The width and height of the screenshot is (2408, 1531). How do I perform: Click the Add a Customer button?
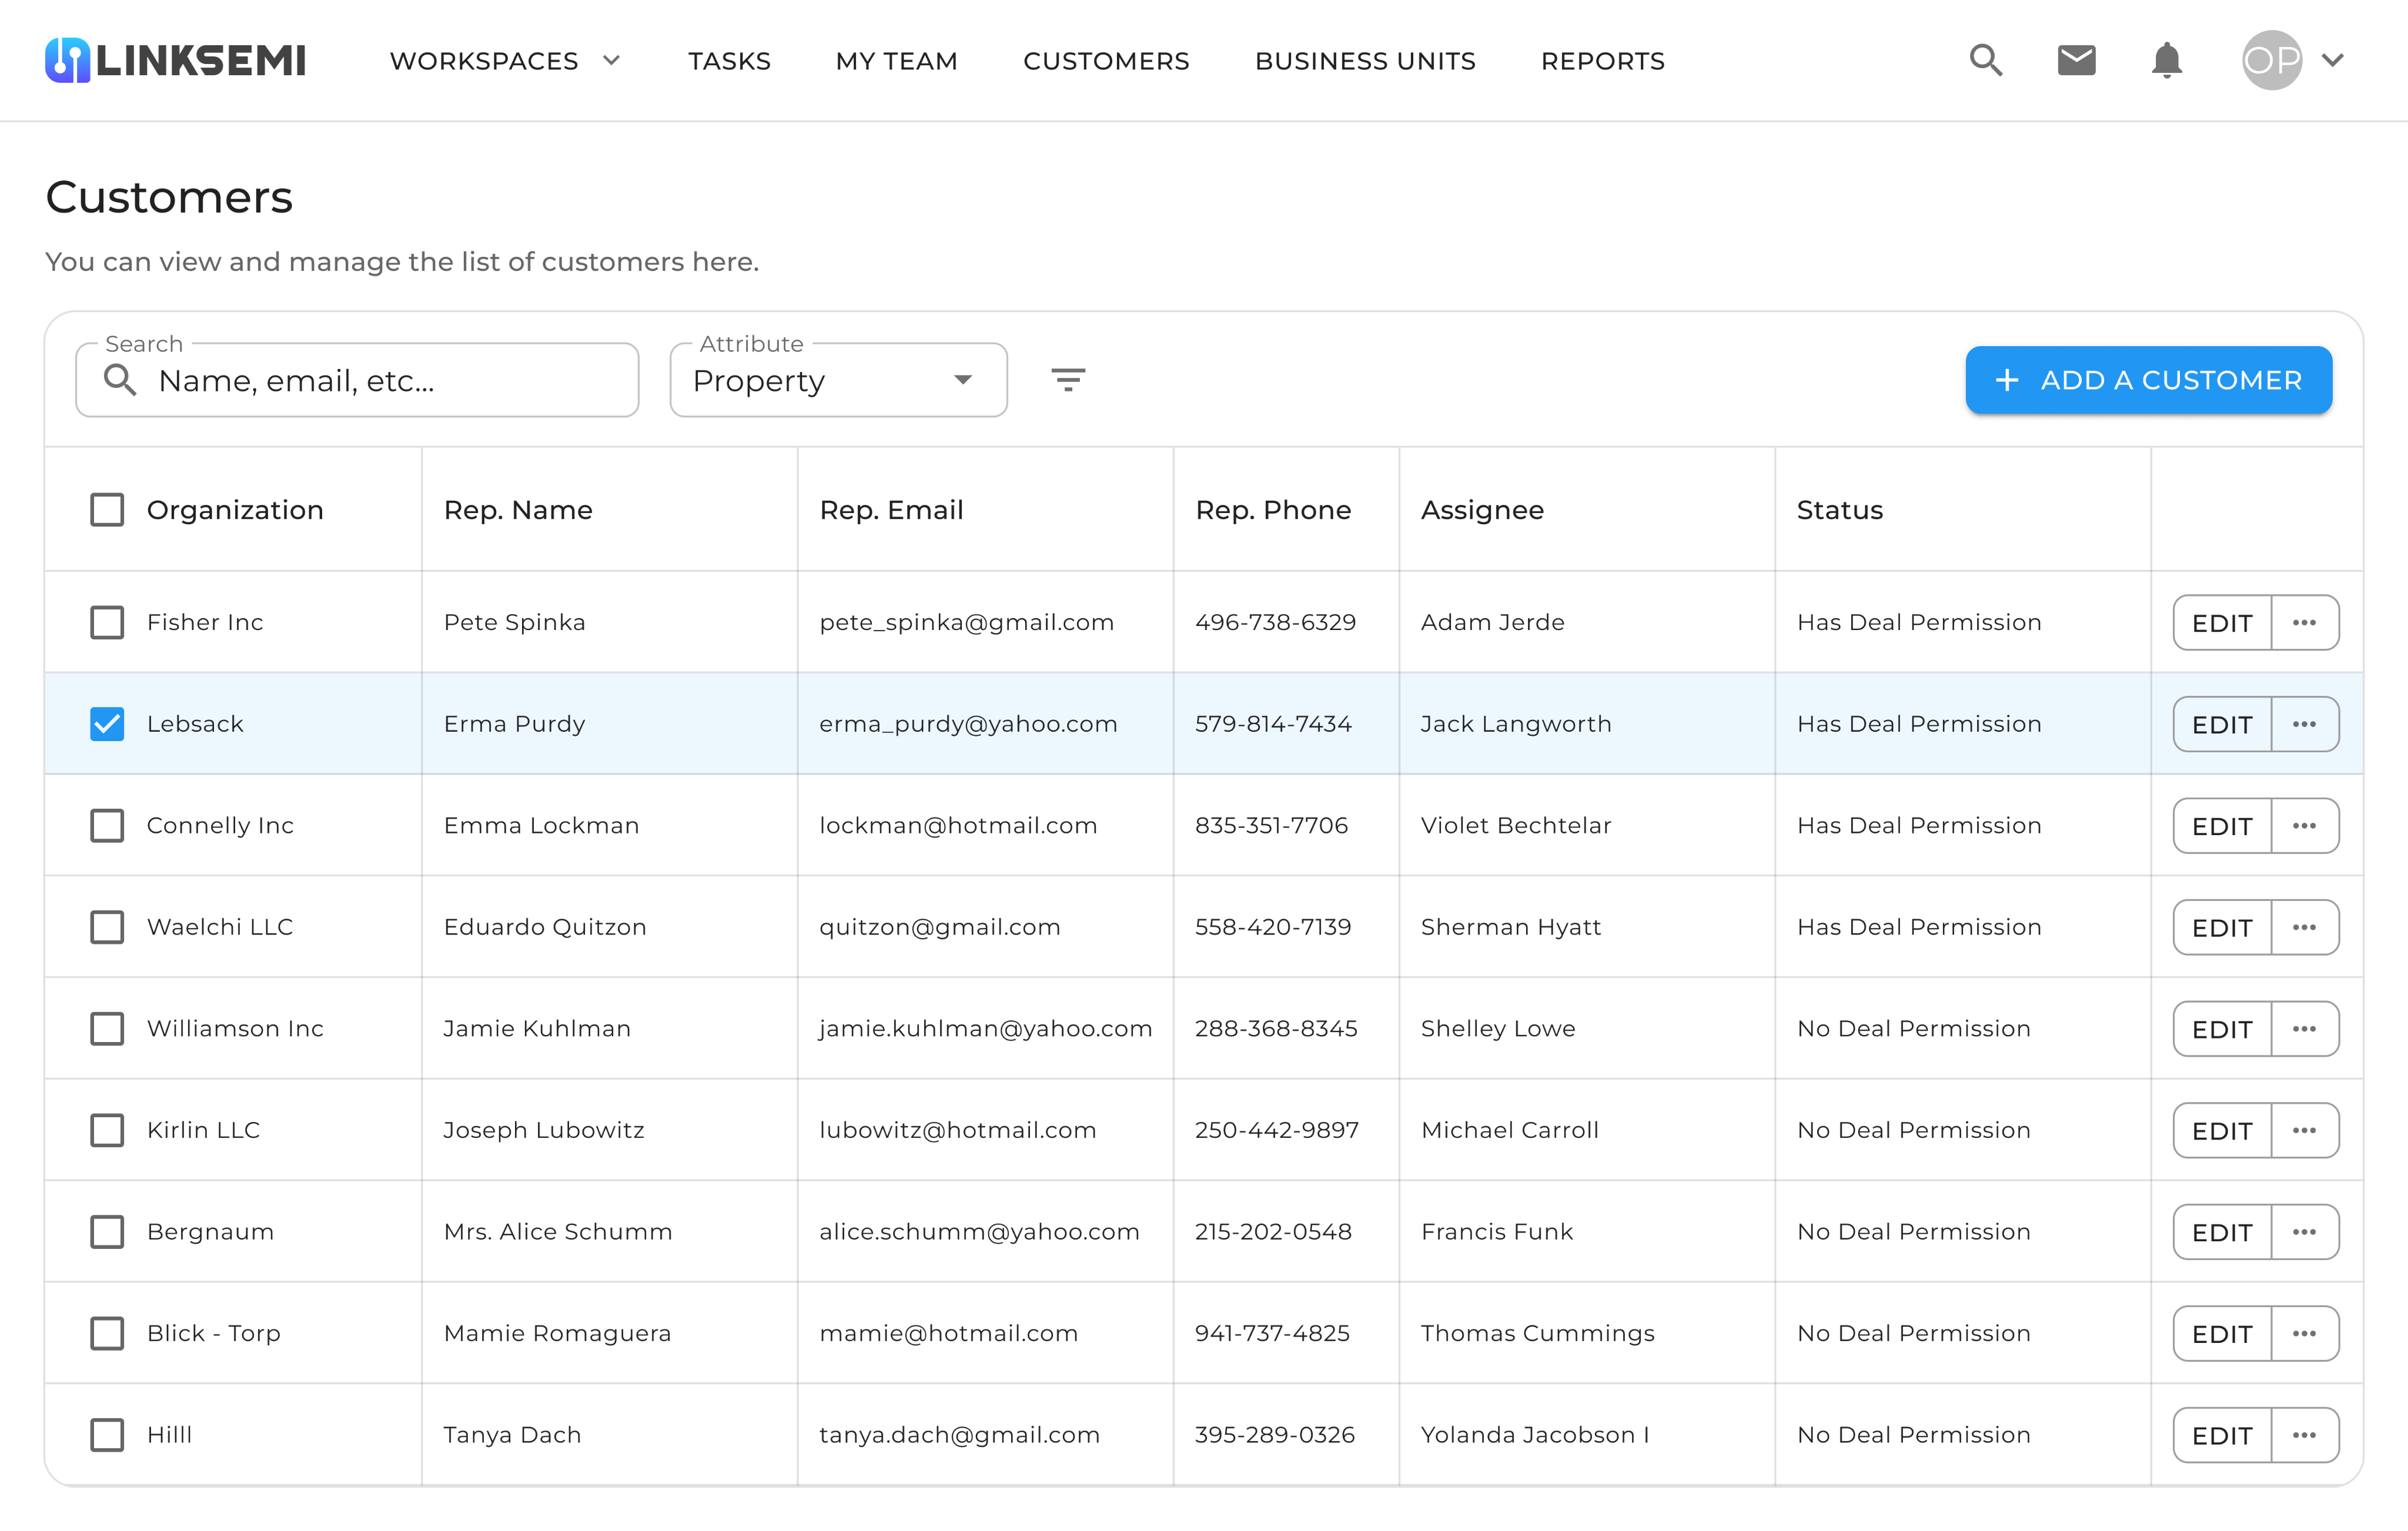point(2148,380)
